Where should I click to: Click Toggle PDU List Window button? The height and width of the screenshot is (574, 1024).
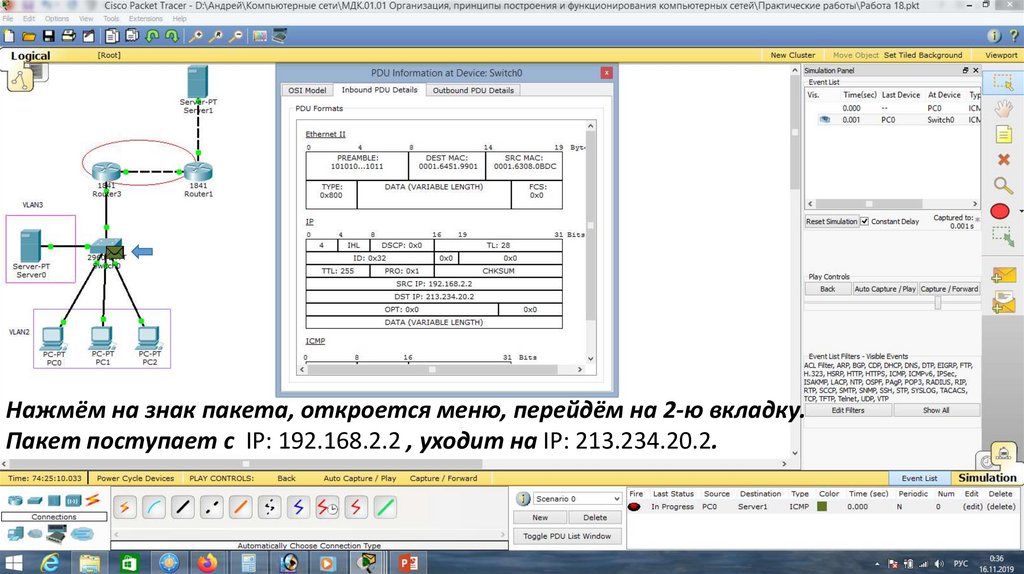(567, 536)
